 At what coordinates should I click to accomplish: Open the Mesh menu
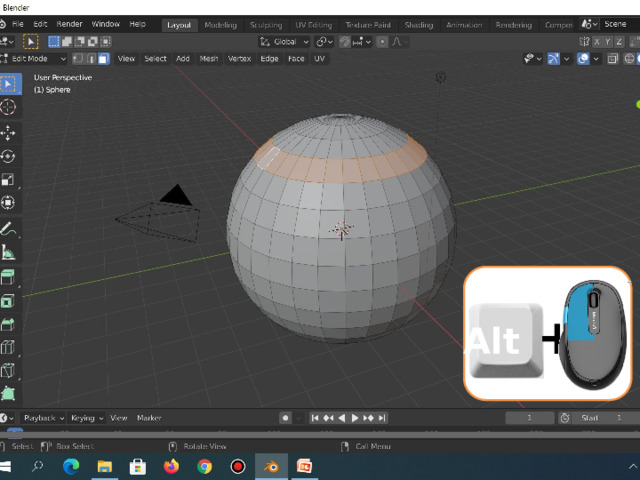[209, 59]
